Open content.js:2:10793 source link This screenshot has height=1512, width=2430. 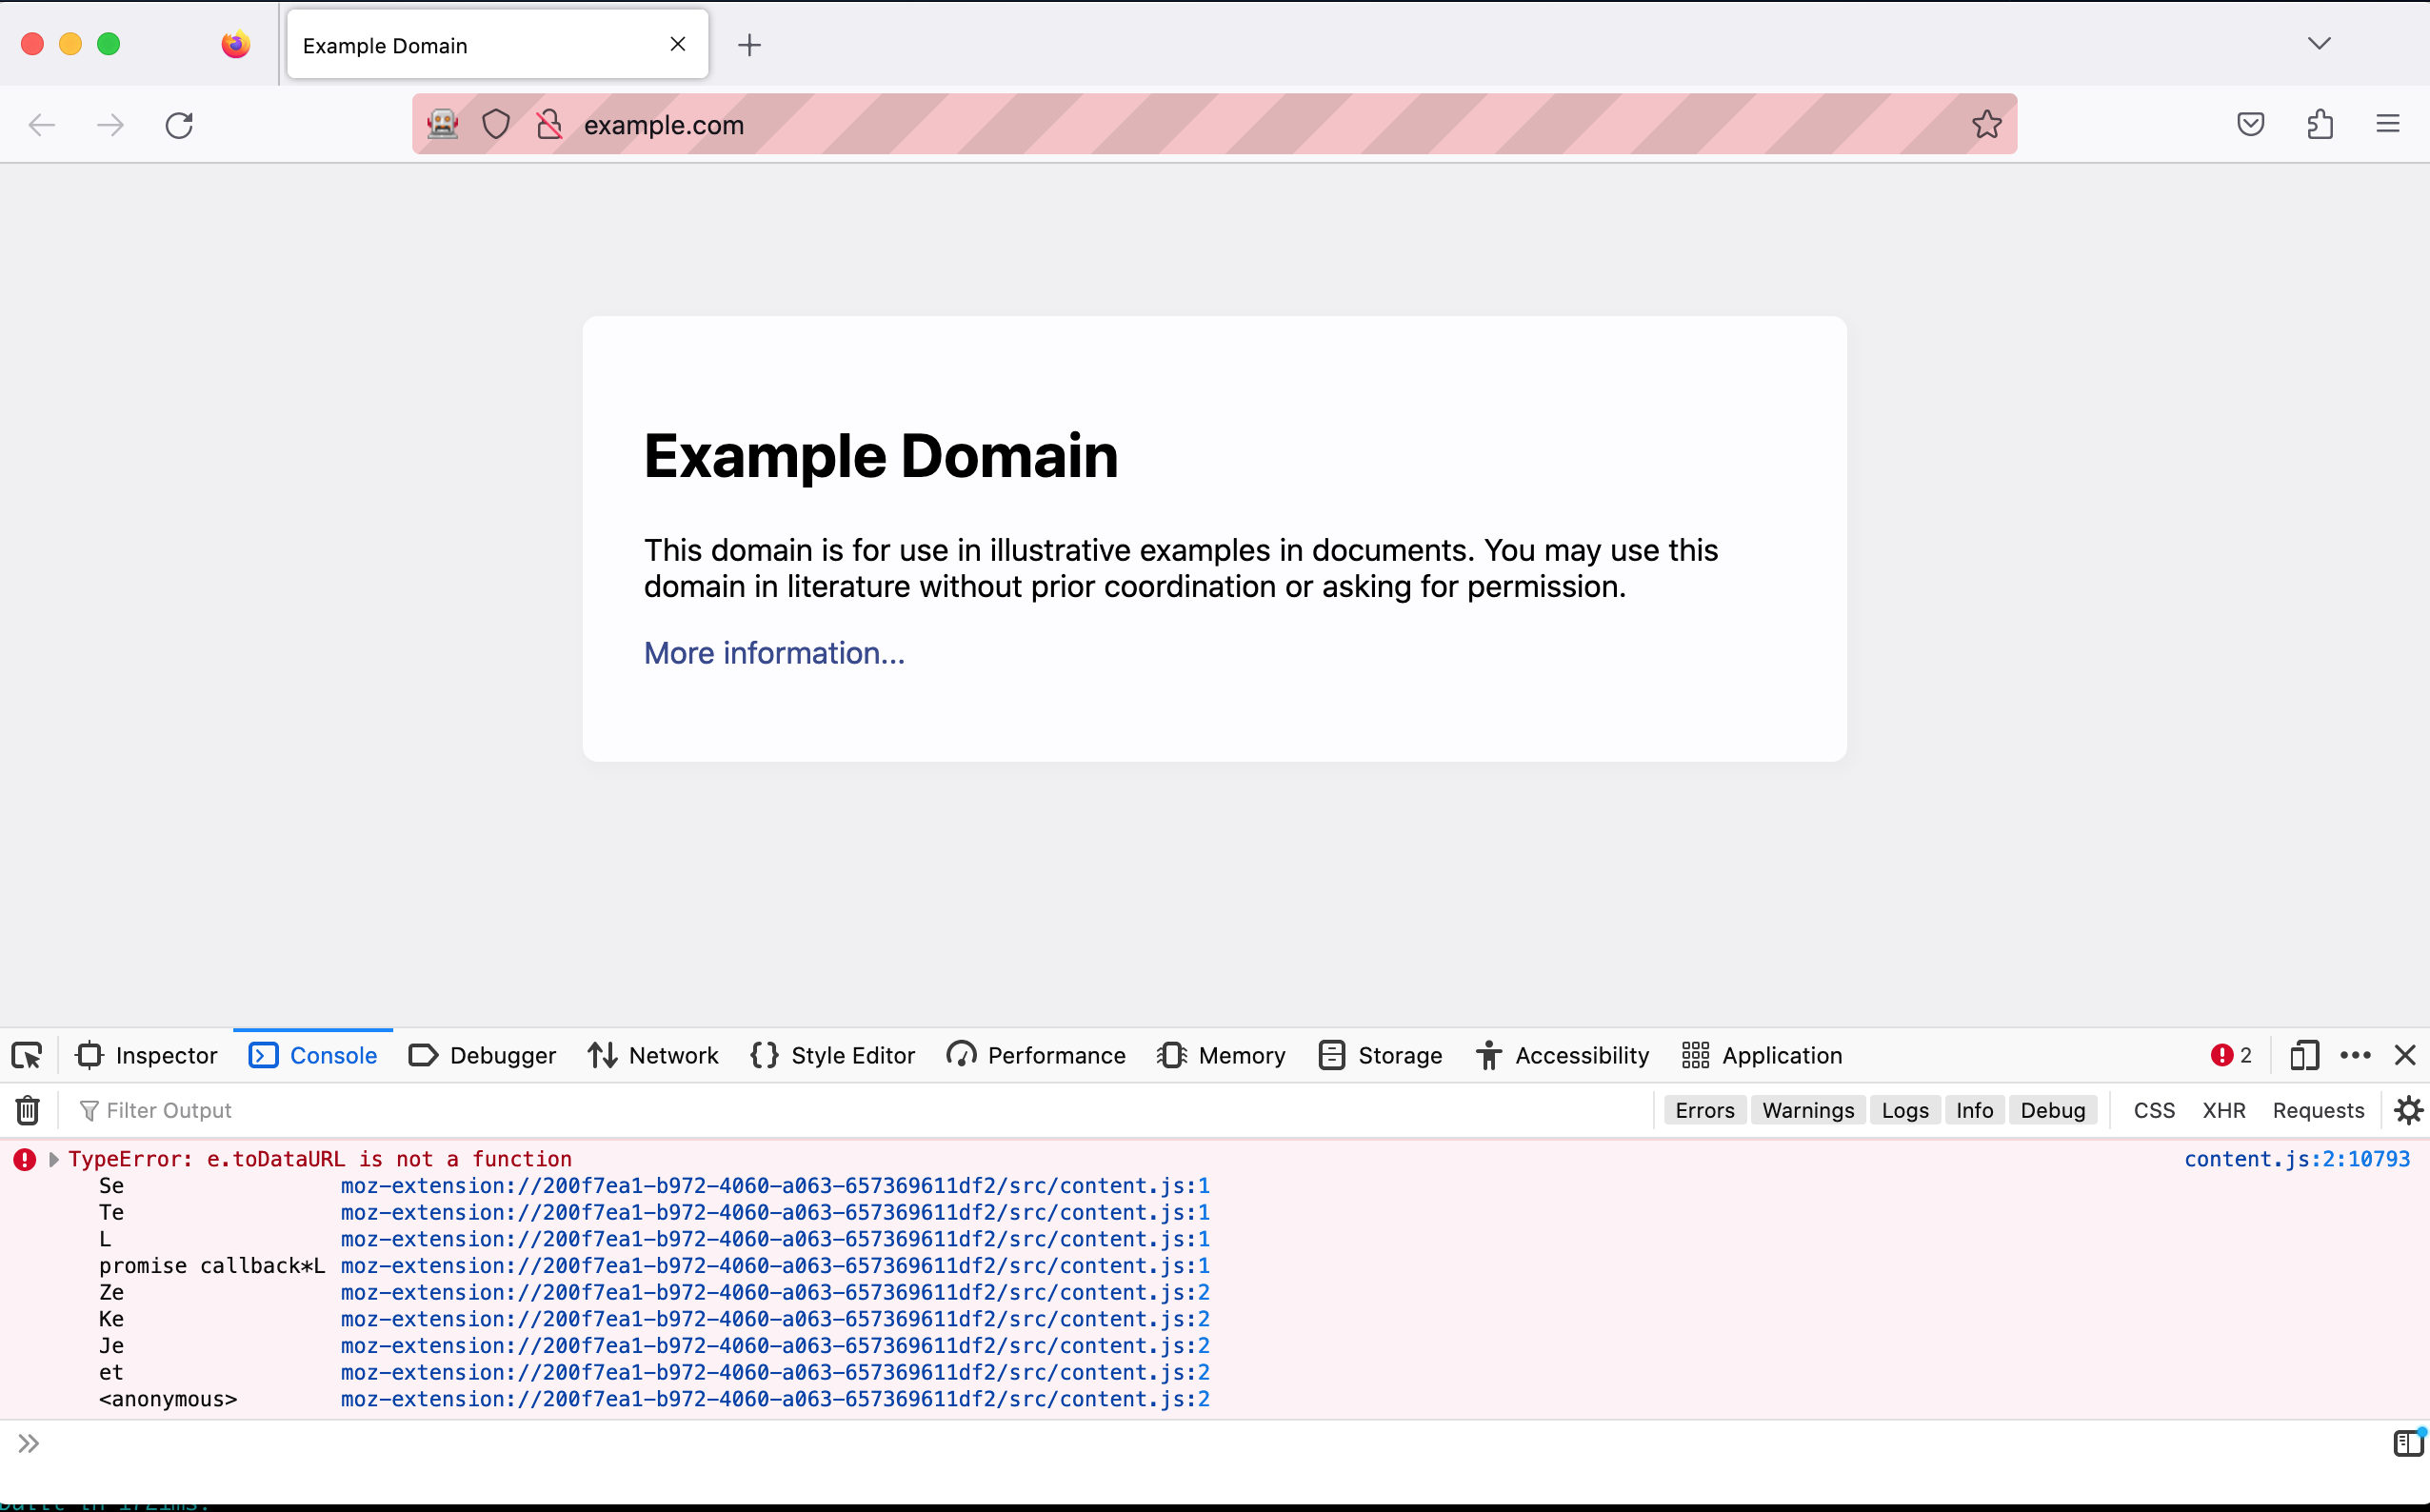pyautogui.click(x=2296, y=1159)
